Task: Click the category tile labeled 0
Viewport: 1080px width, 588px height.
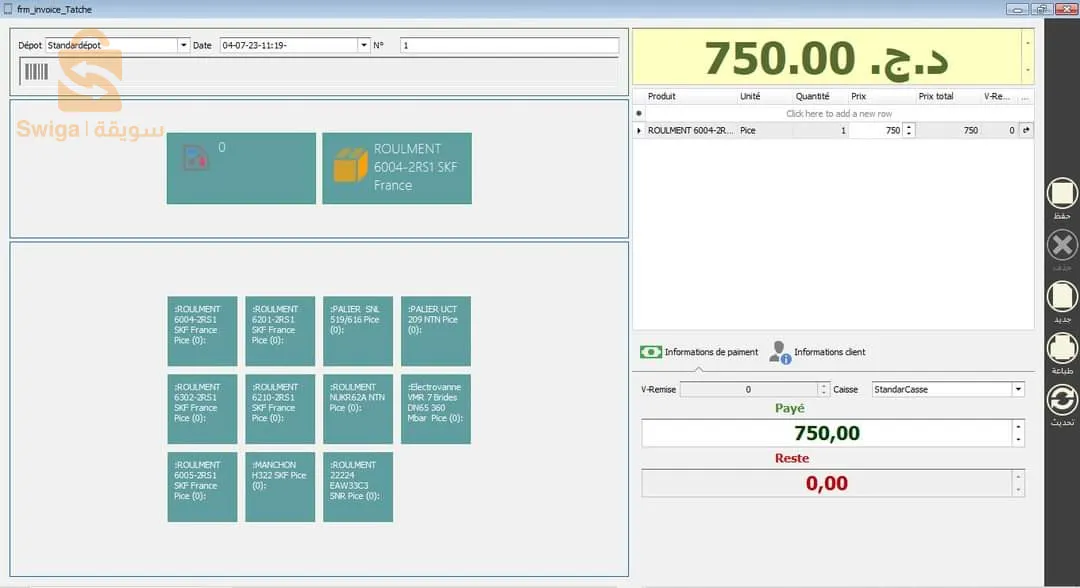Action: point(241,168)
